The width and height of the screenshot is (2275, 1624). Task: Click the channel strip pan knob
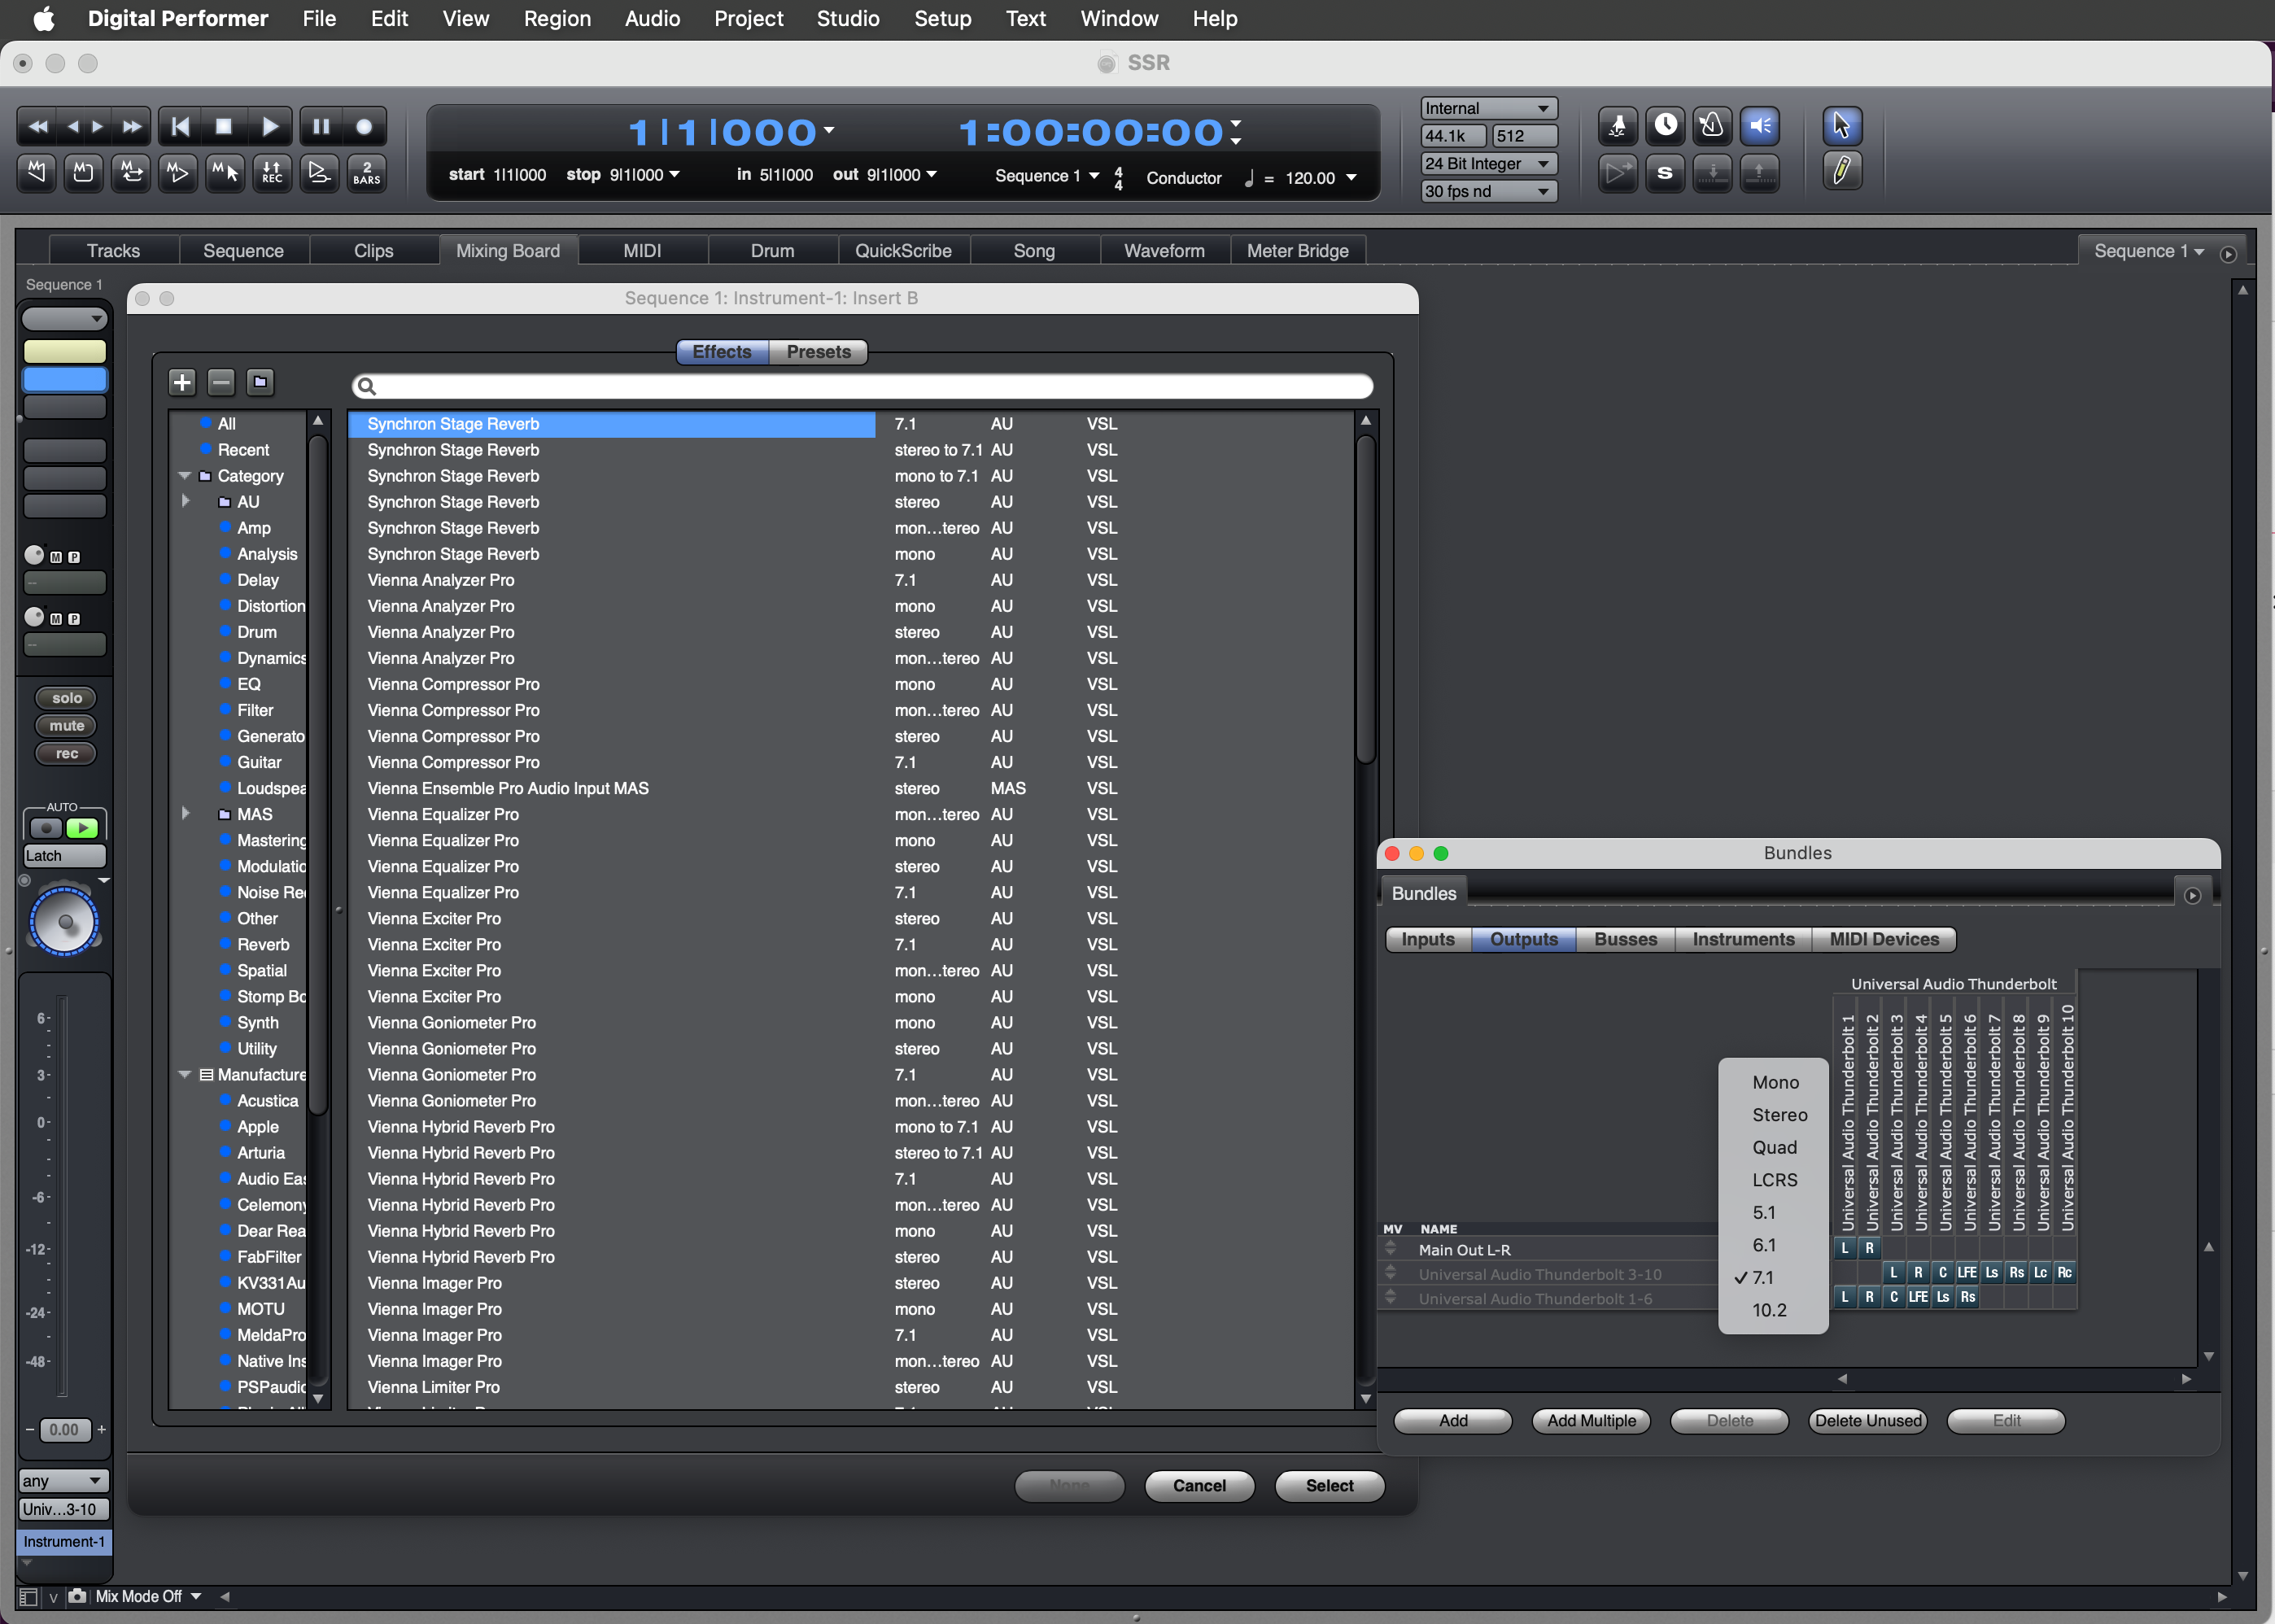(65, 921)
